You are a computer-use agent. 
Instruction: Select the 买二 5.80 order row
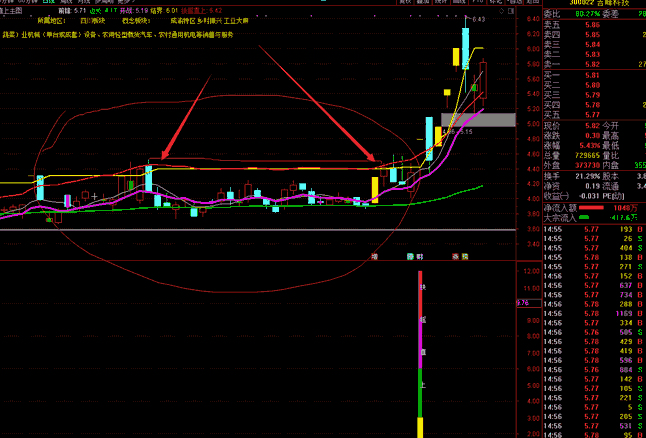(x=595, y=85)
